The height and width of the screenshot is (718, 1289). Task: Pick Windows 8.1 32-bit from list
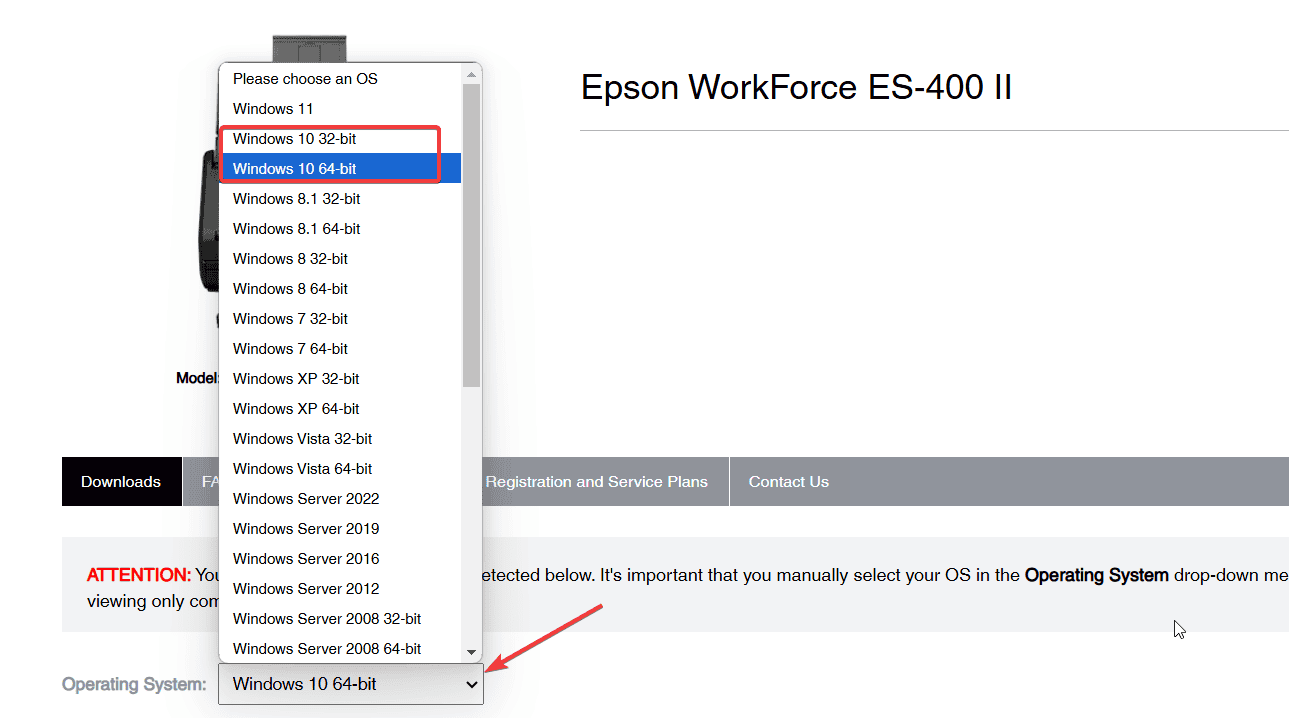click(x=341, y=199)
